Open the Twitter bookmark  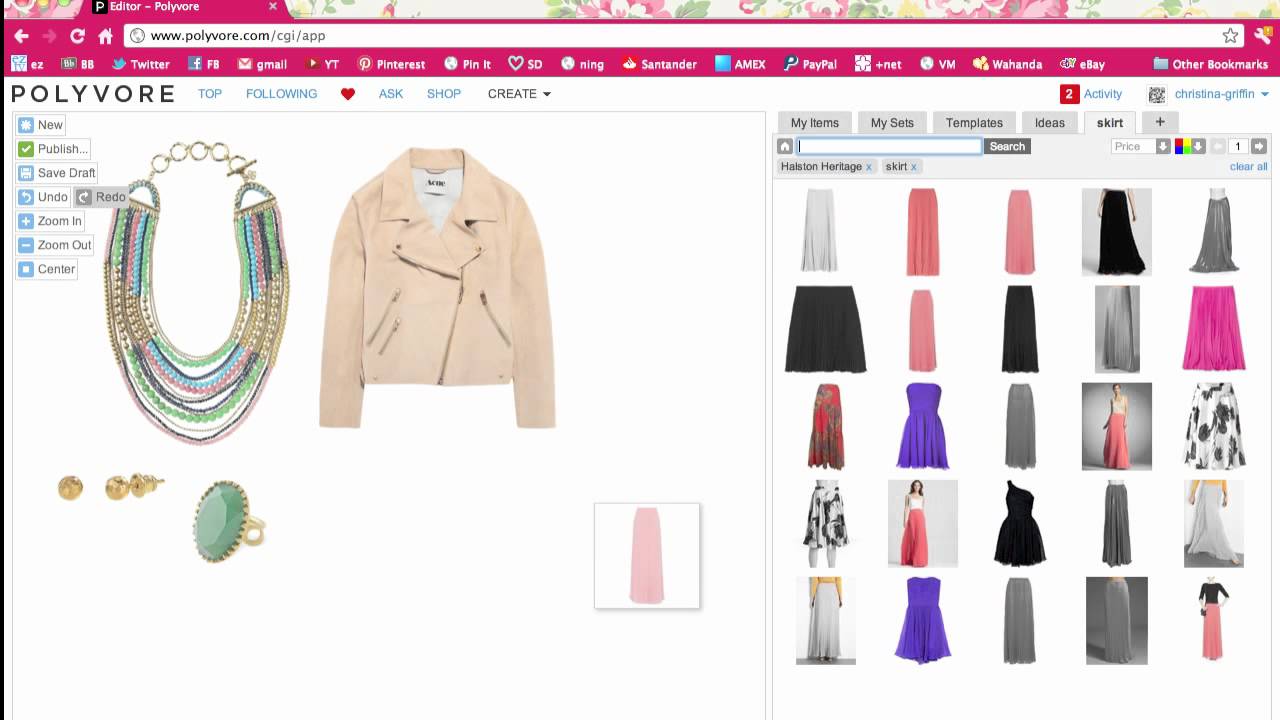140,64
